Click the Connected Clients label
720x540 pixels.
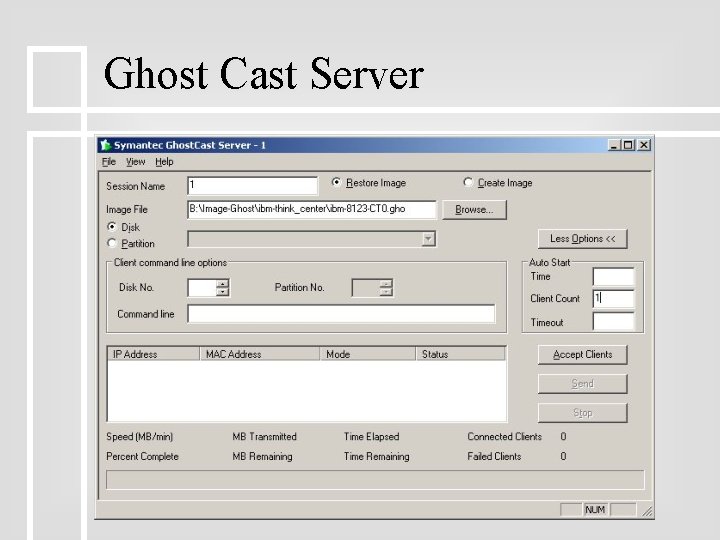point(505,437)
